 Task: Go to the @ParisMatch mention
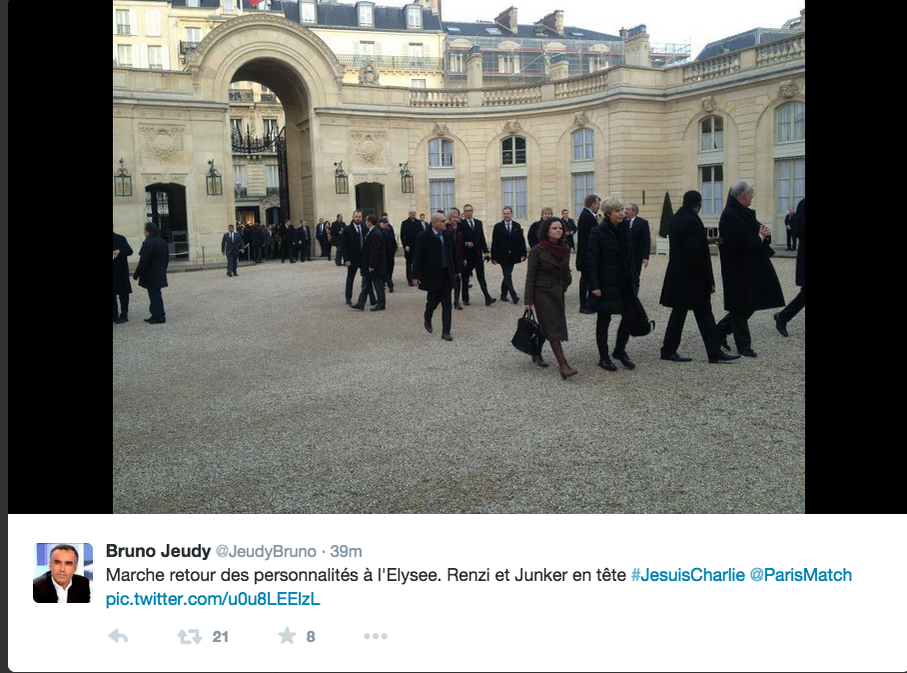(801, 575)
